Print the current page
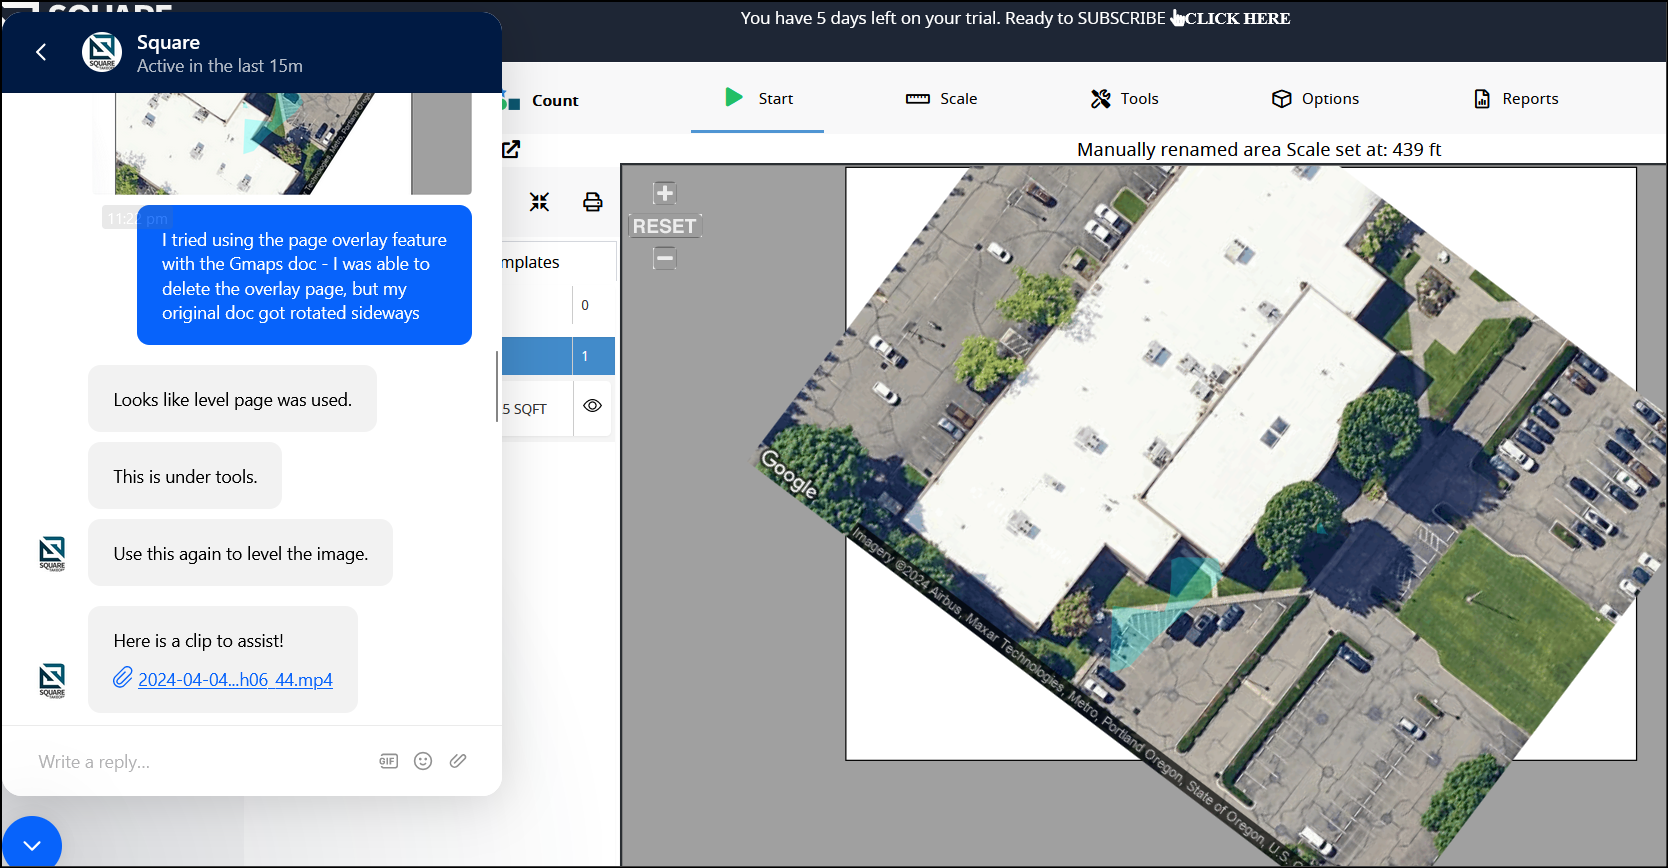The width and height of the screenshot is (1668, 868). point(593,202)
